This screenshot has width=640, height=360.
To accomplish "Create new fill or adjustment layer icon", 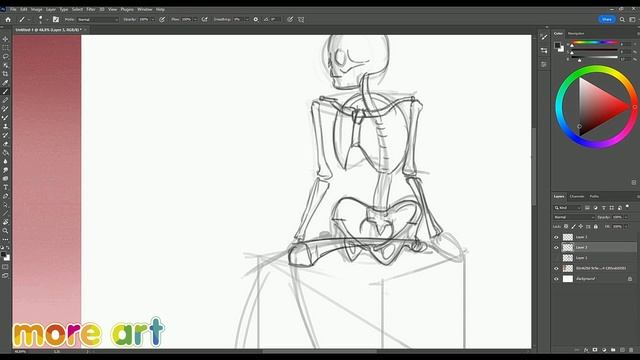I will pos(604,350).
